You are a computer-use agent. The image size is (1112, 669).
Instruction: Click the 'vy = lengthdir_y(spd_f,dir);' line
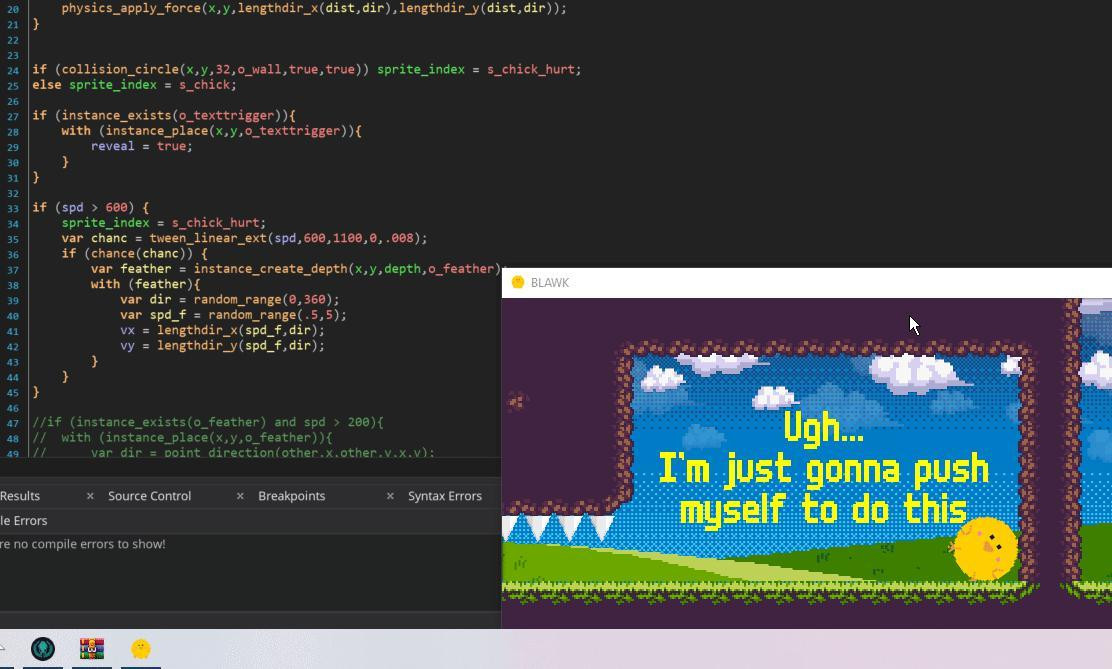[223, 345]
